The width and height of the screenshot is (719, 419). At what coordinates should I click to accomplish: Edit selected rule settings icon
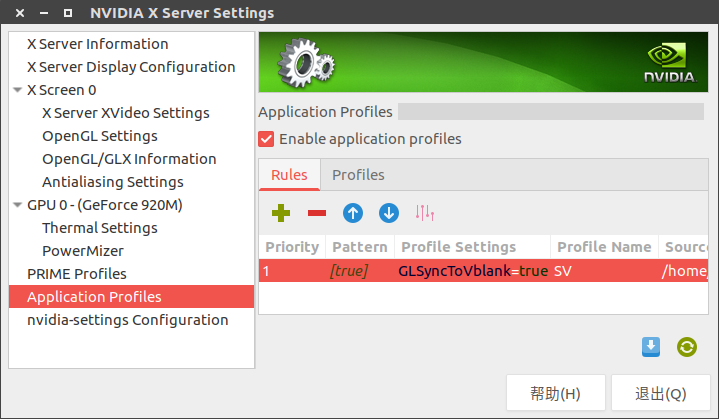point(425,213)
